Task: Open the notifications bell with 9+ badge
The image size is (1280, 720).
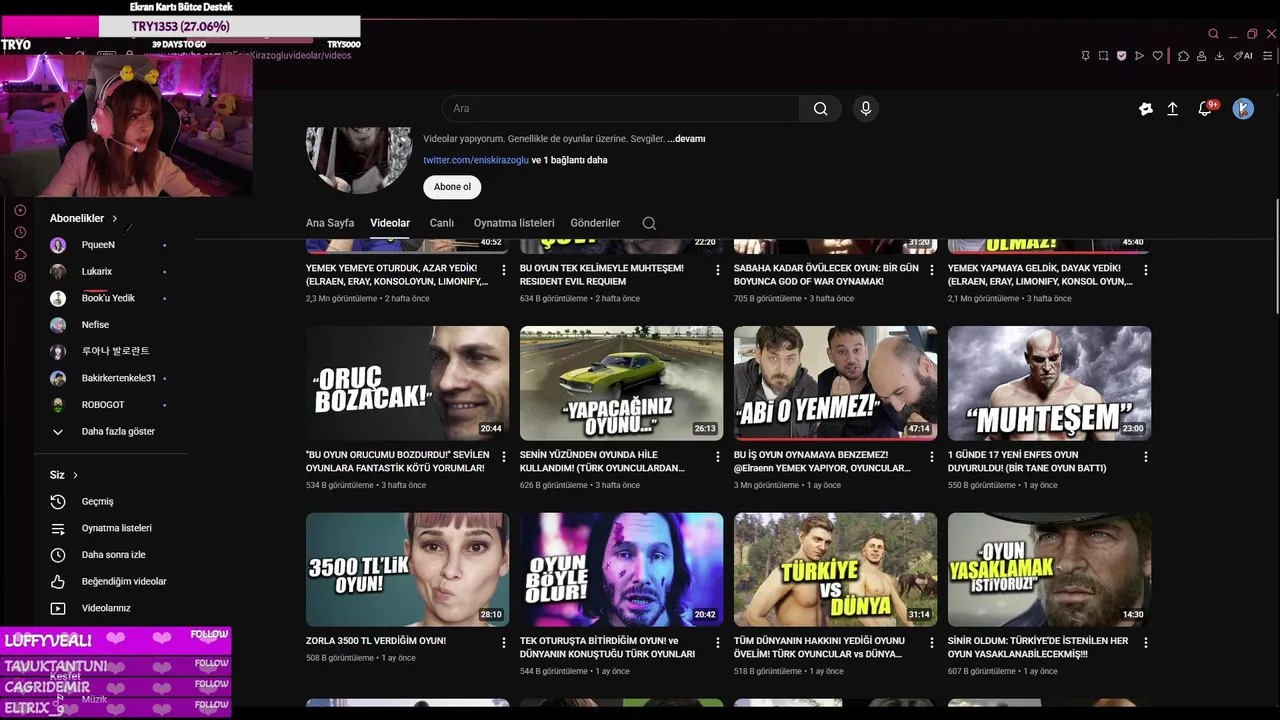Action: click(x=1206, y=108)
